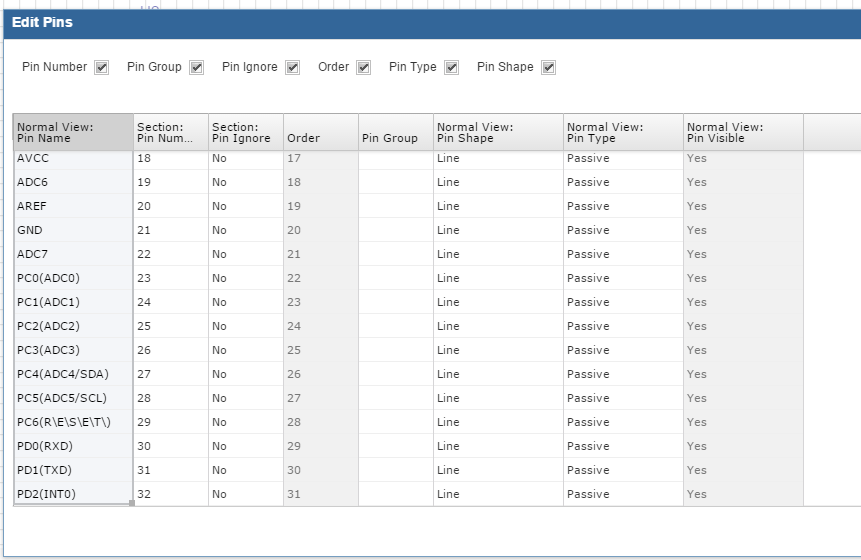This screenshot has width=861, height=560.
Task: Click pin number 21 in GND row
Action: (171, 230)
